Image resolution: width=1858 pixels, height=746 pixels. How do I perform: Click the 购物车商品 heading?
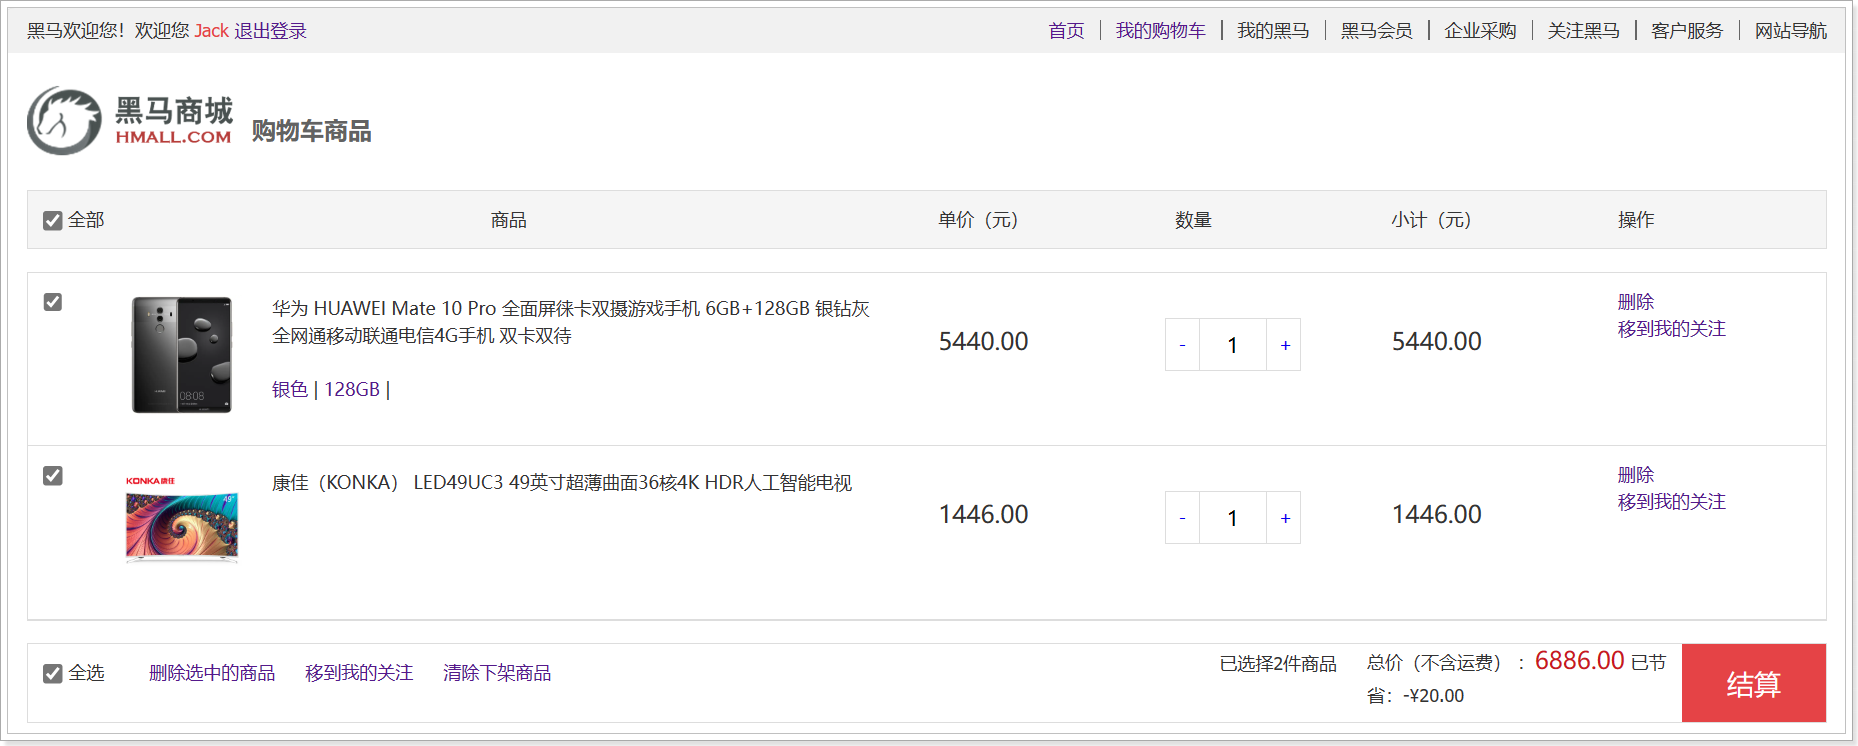pyautogui.click(x=311, y=131)
